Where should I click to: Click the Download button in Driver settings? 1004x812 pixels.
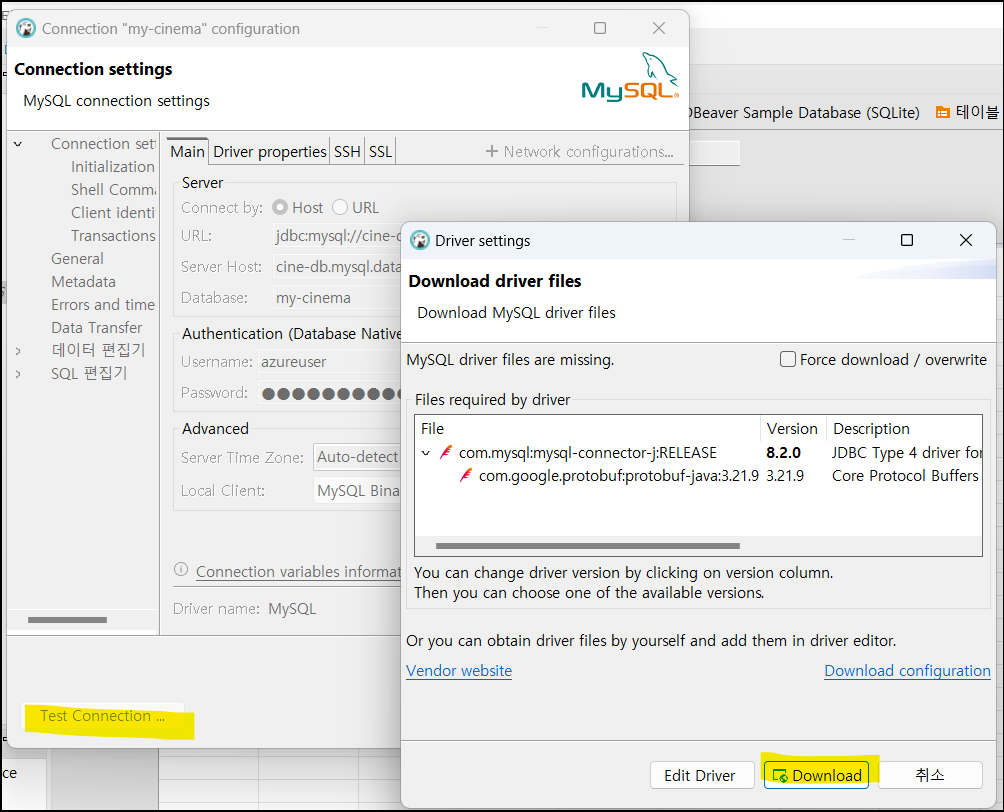pyautogui.click(x=816, y=775)
